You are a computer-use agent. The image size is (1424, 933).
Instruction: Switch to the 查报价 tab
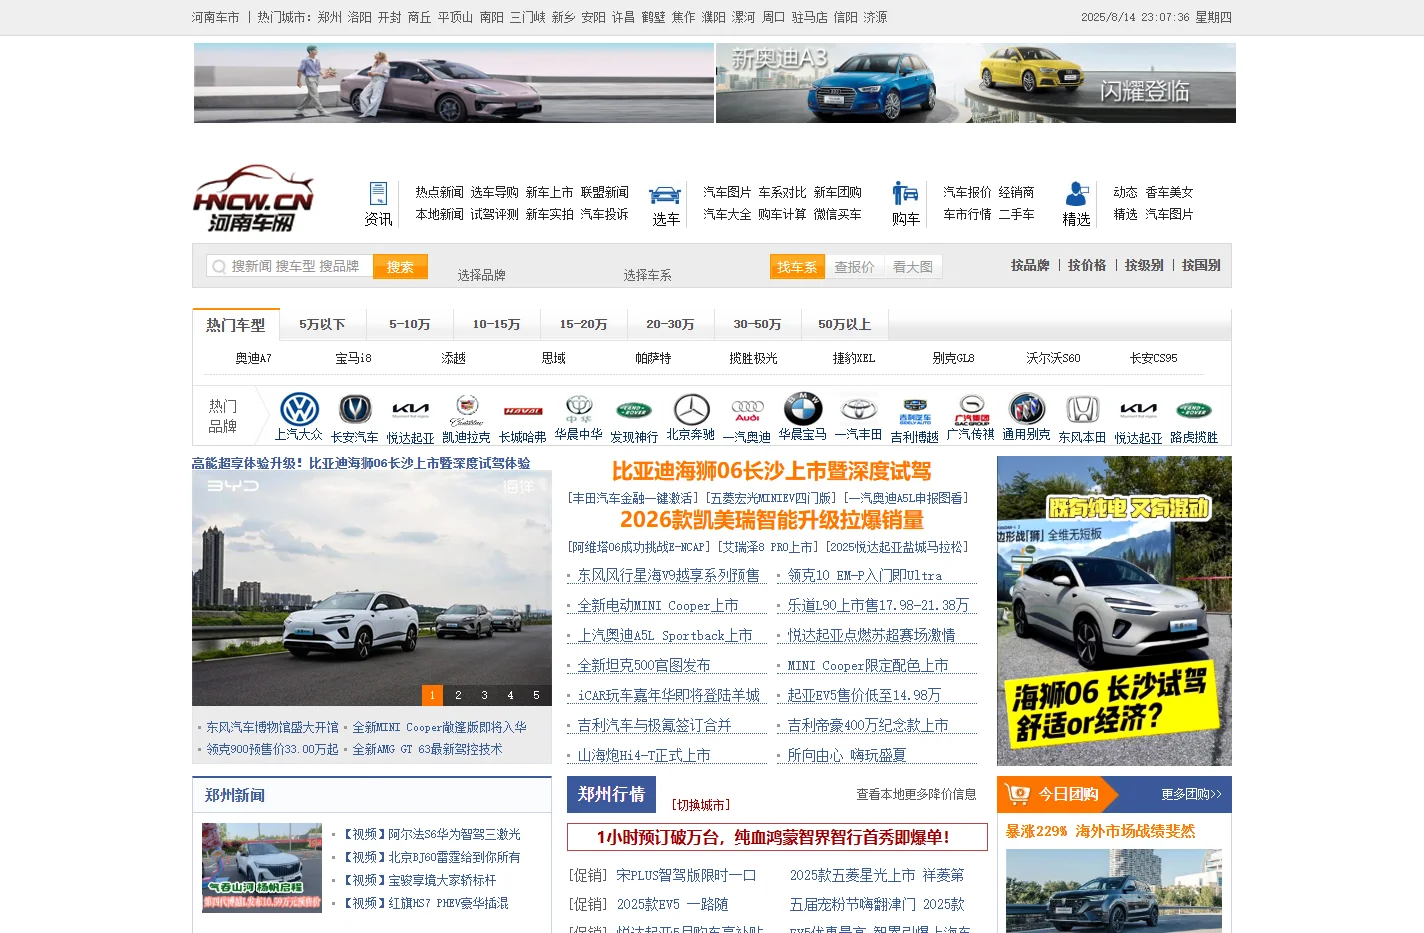tap(854, 267)
